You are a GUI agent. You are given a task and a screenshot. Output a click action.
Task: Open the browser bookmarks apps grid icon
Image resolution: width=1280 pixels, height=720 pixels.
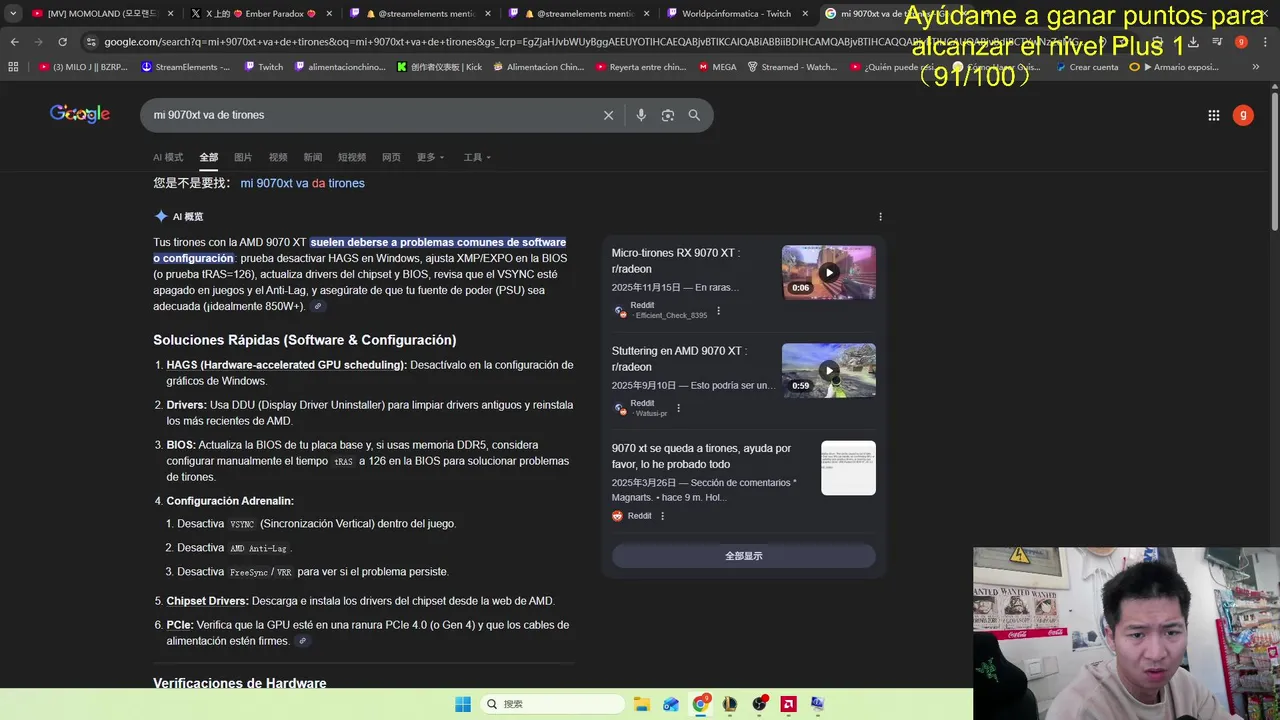pyautogui.click(x=13, y=67)
